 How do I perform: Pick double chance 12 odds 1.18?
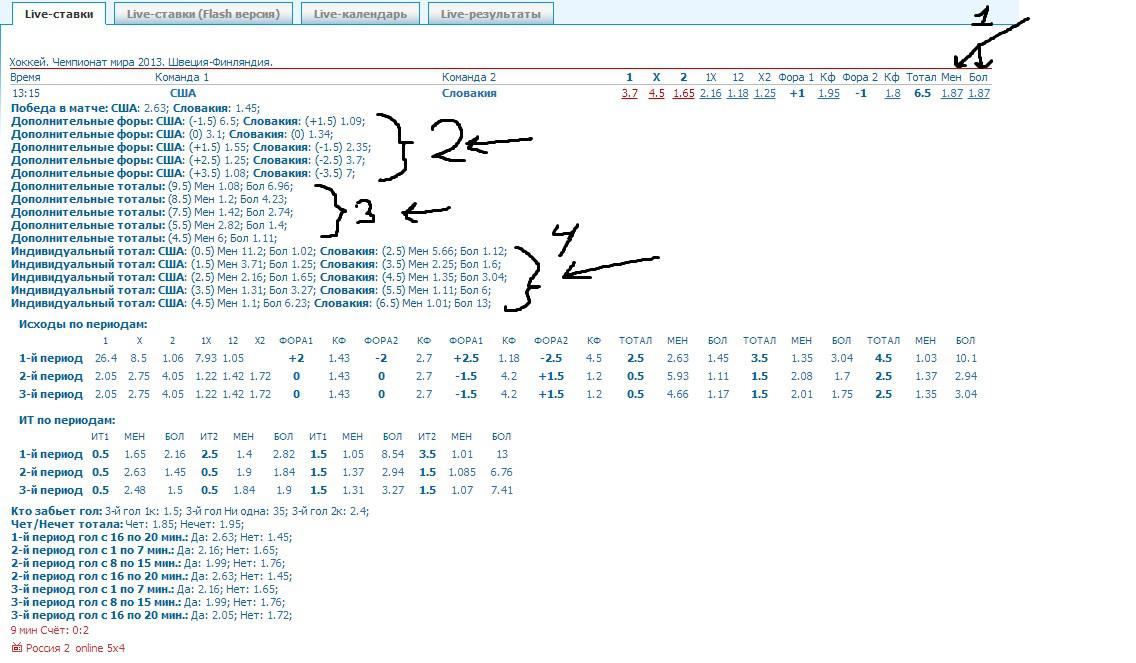[738, 93]
